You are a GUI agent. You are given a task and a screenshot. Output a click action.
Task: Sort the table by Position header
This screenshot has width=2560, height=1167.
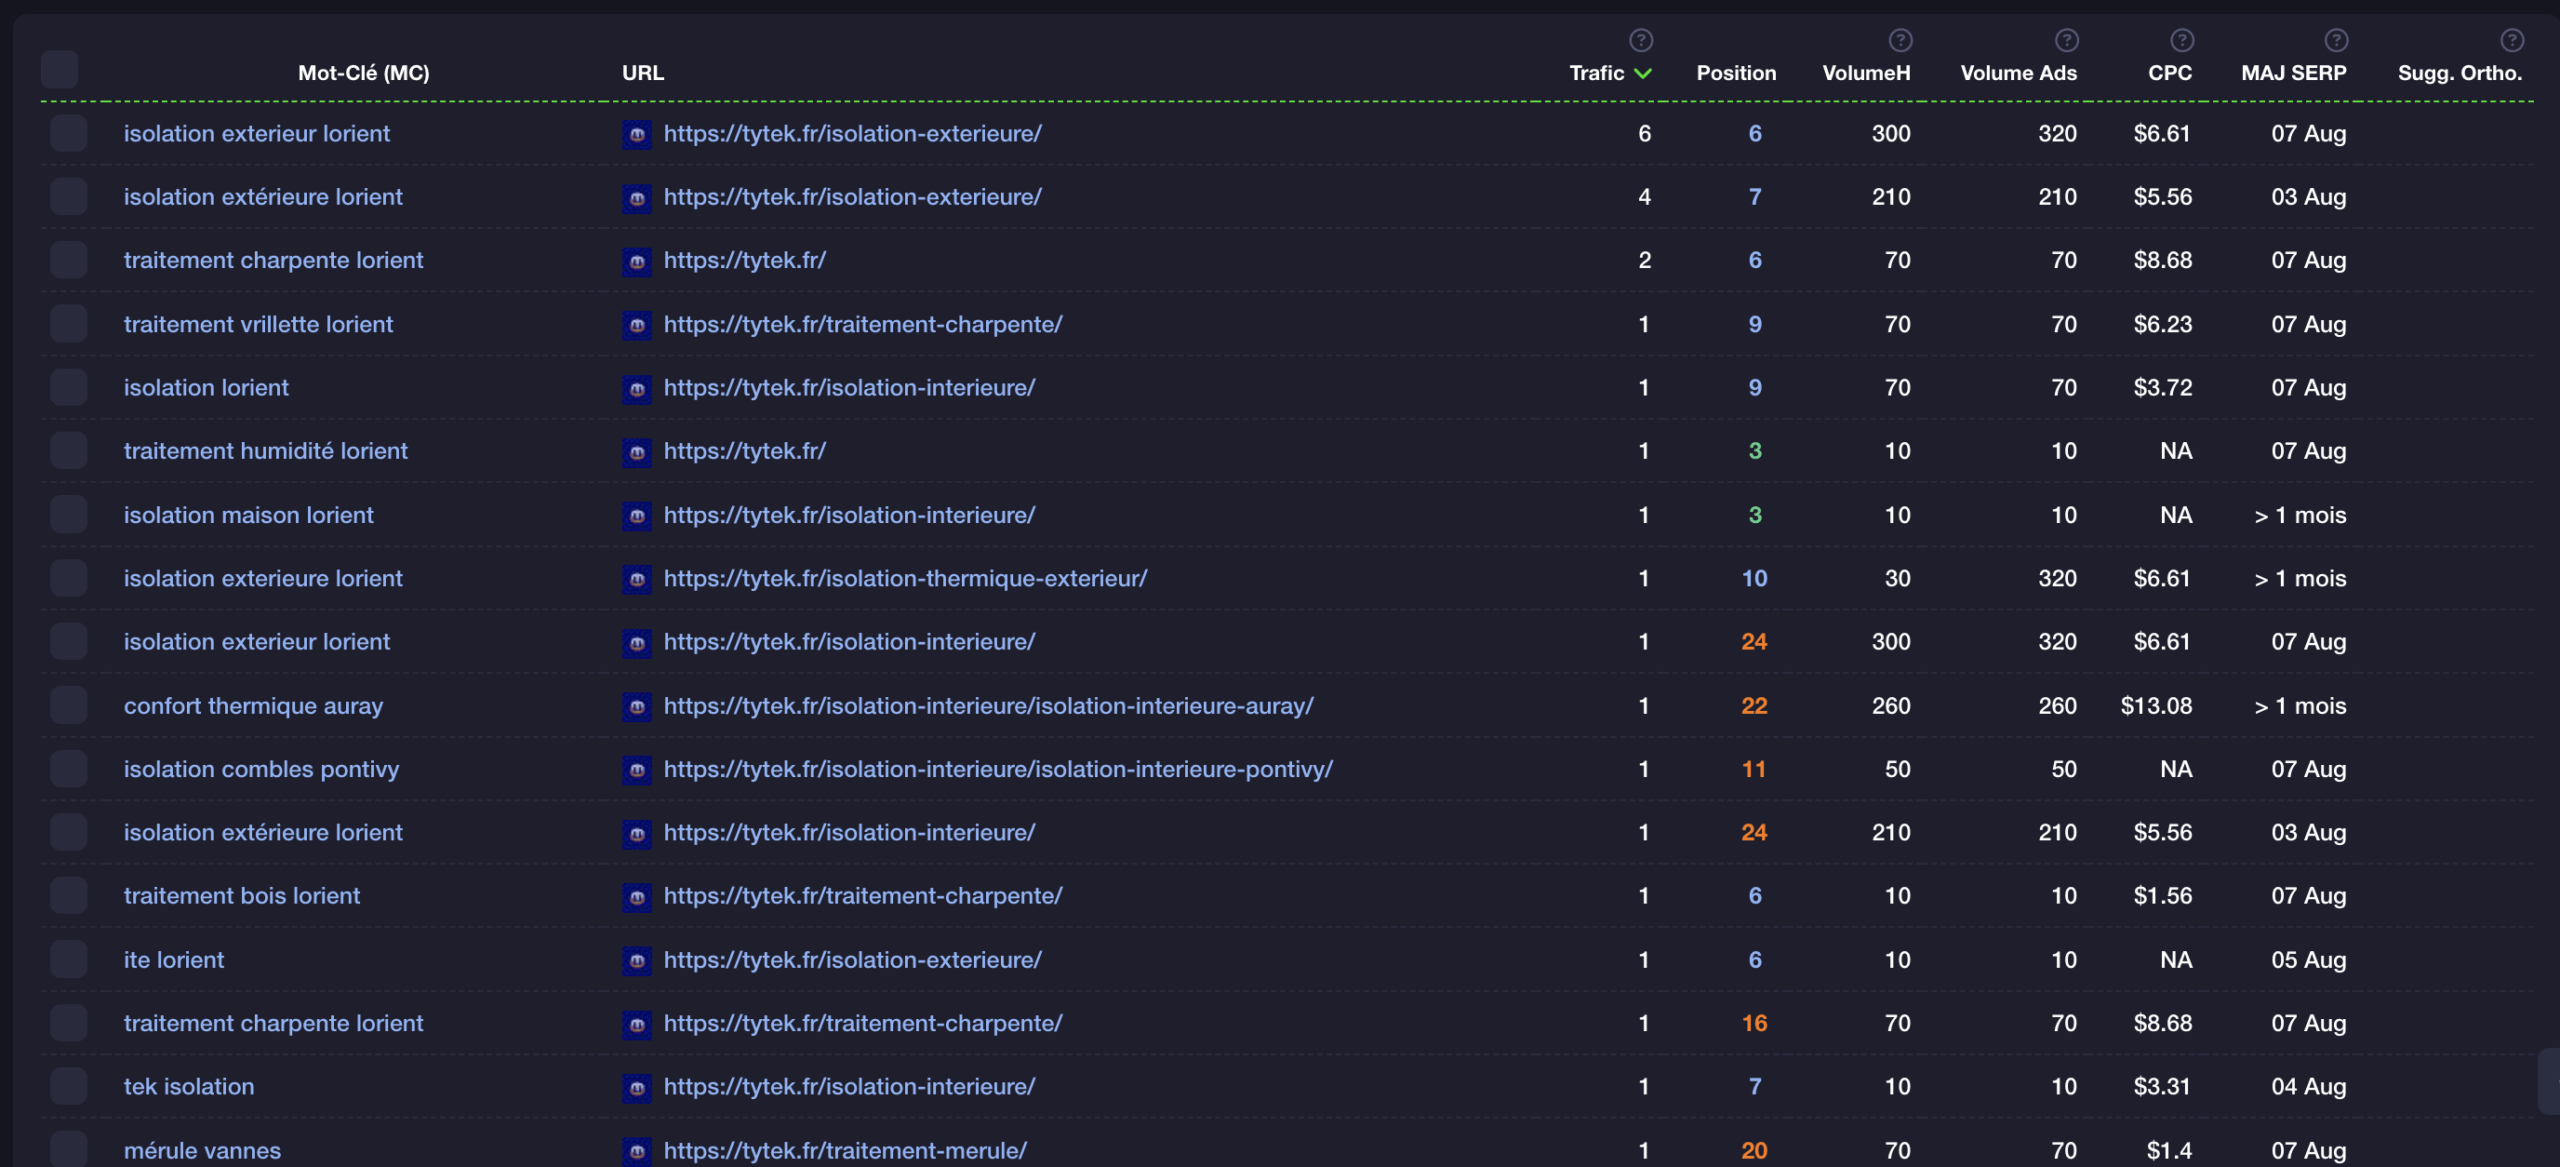click(1736, 73)
